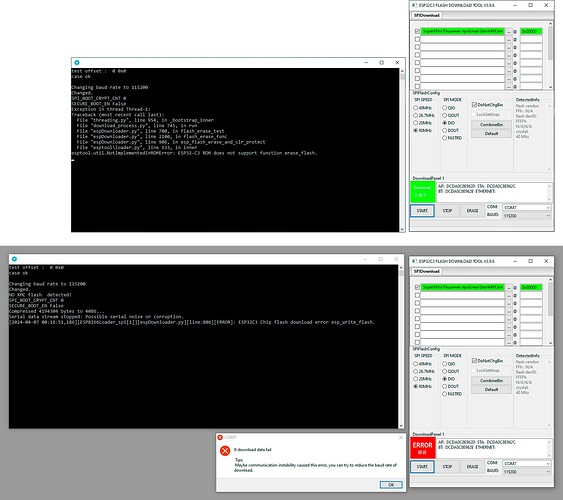Click CombineBin button in Download-status window
The height and width of the screenshot is (500, 563).
coord(491,125)
